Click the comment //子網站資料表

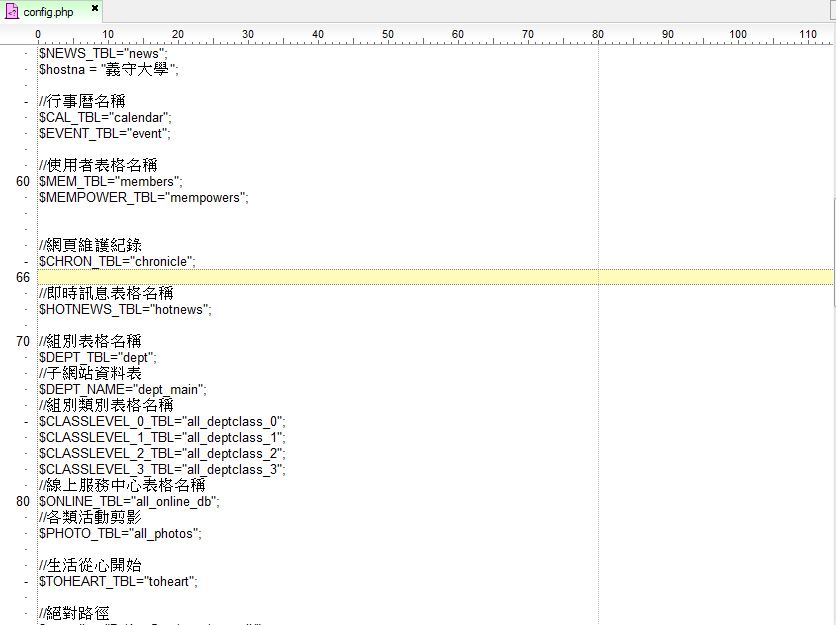pos(90,373)
